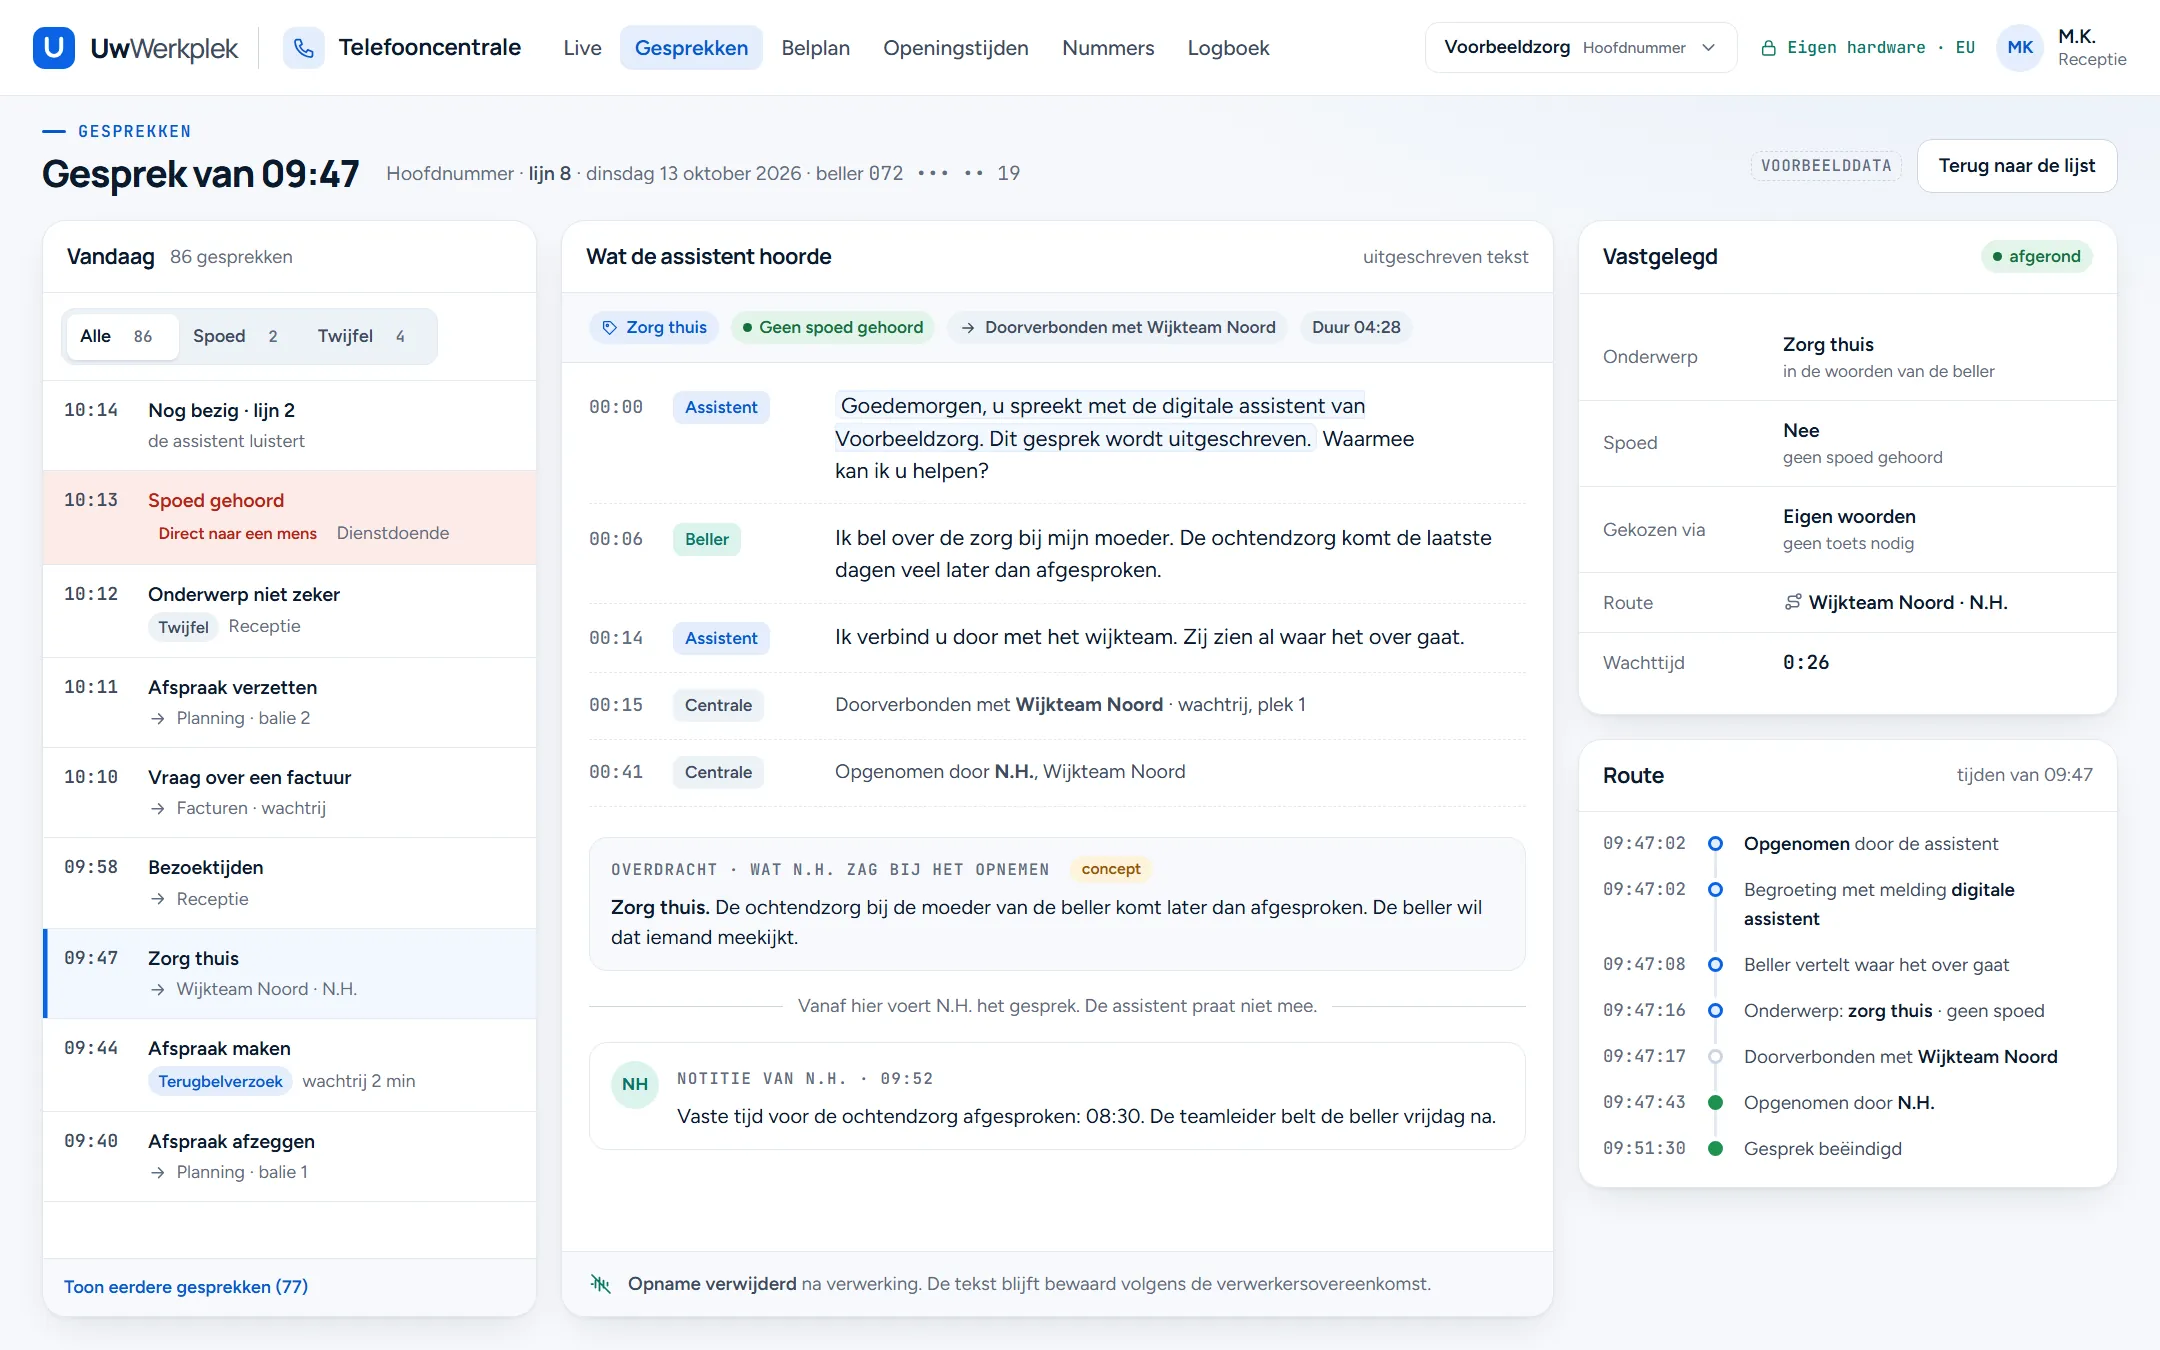2160x1350 pixels.
Task: Click the Geen spoed gehoord chip
Action: (x=832, y=327)
